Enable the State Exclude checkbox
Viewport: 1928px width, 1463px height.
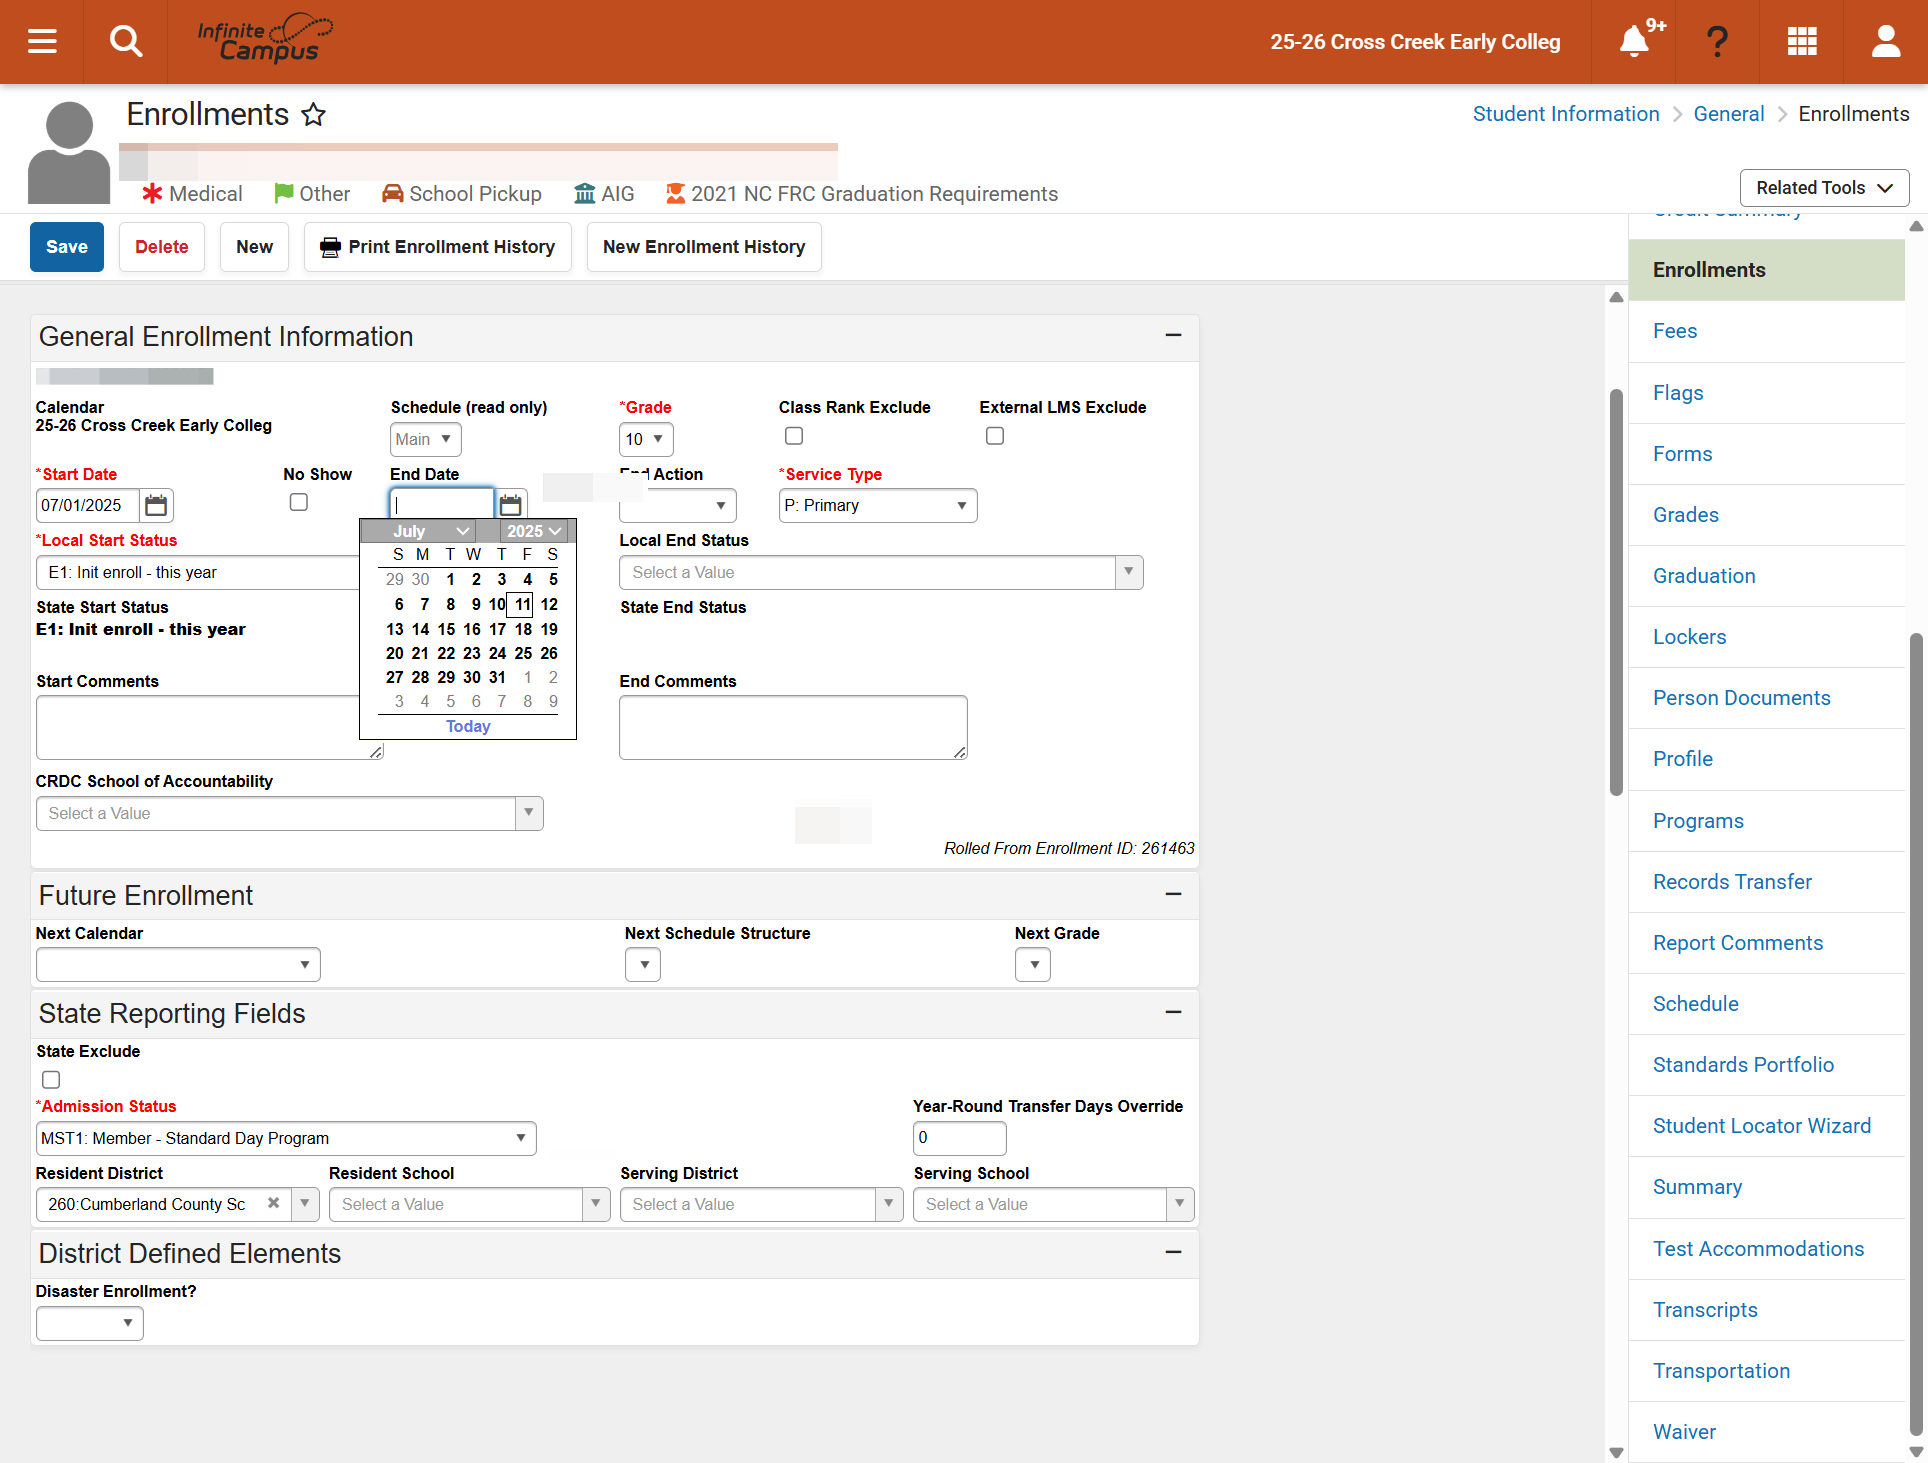coord(51,1079)
